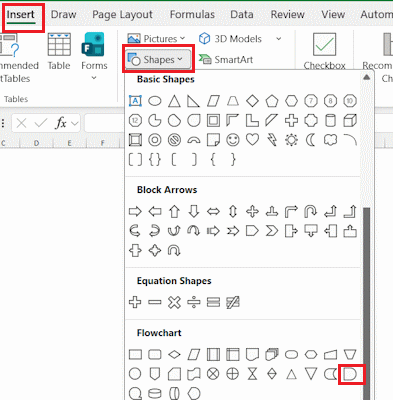
Task: Choose the Right Triangle shape
Action: tap(194, 101)
